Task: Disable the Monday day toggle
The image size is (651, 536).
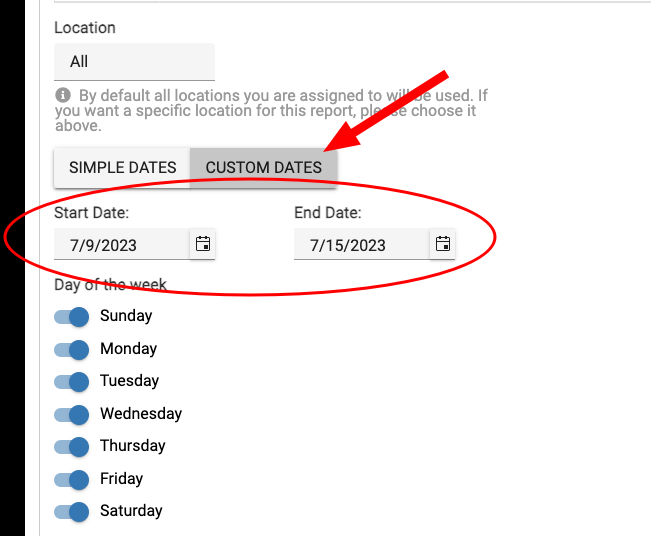Action: (72, 349)
